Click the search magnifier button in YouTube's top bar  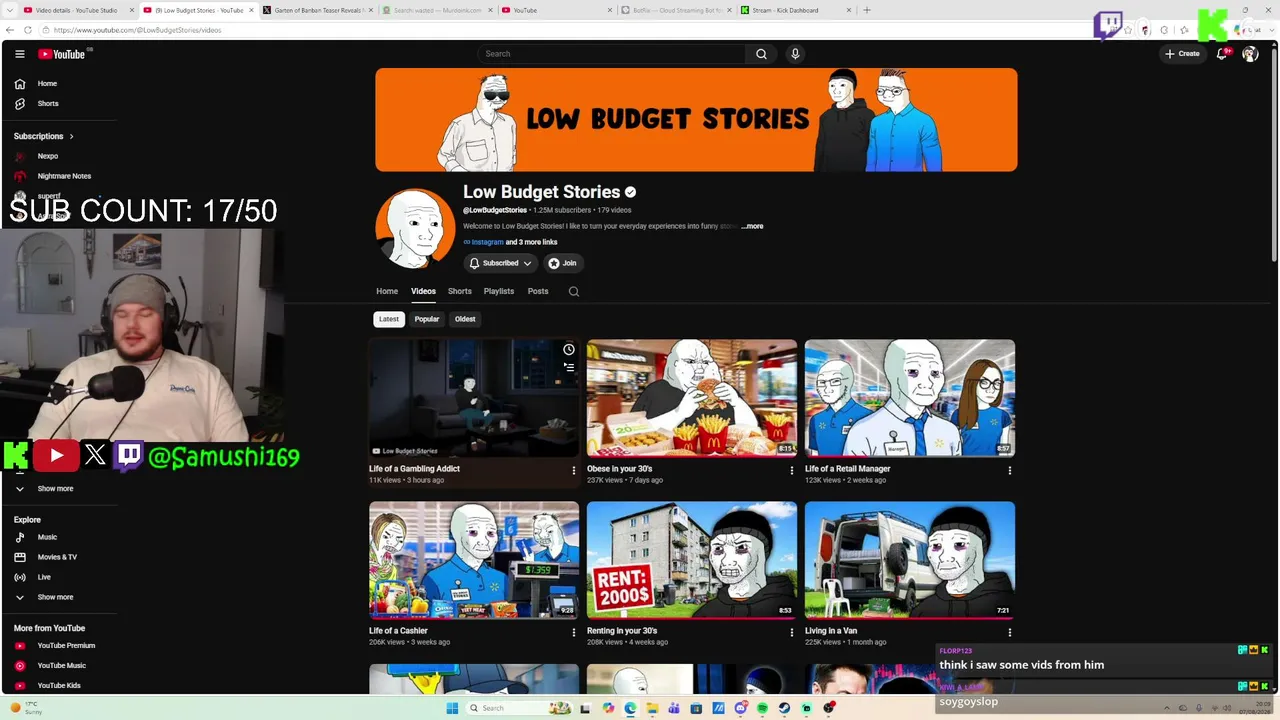click(761, 54)
